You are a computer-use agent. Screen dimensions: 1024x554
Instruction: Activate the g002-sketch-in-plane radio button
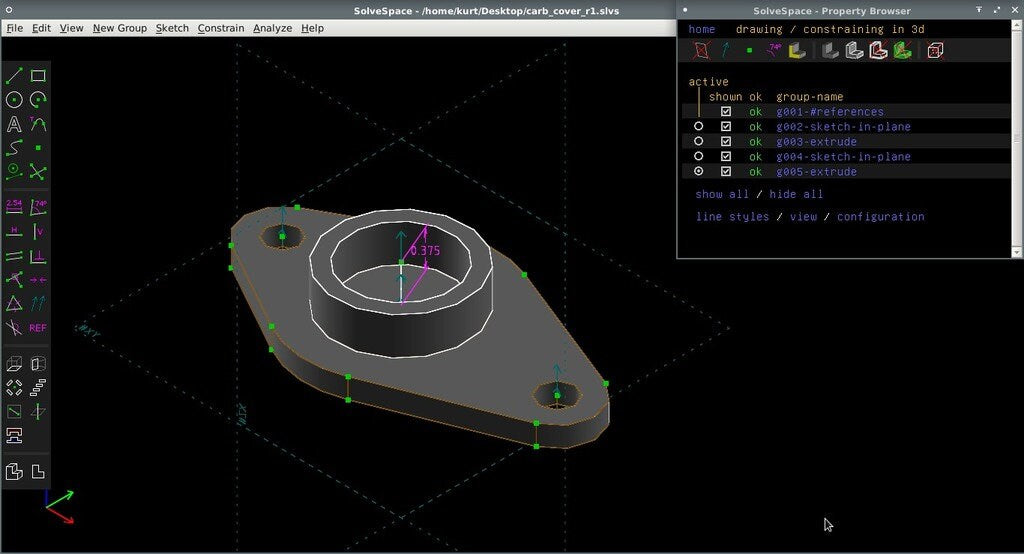699,126
